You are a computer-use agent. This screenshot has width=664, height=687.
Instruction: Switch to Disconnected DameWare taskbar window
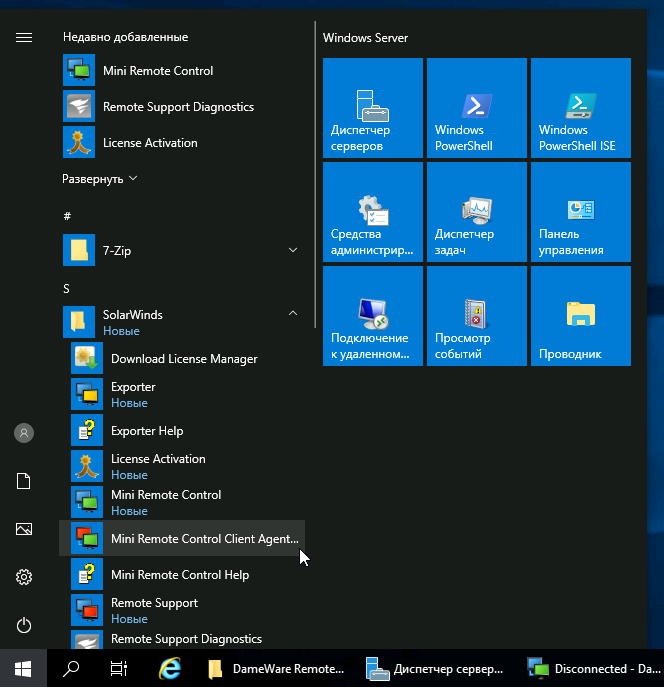point(593,668)
